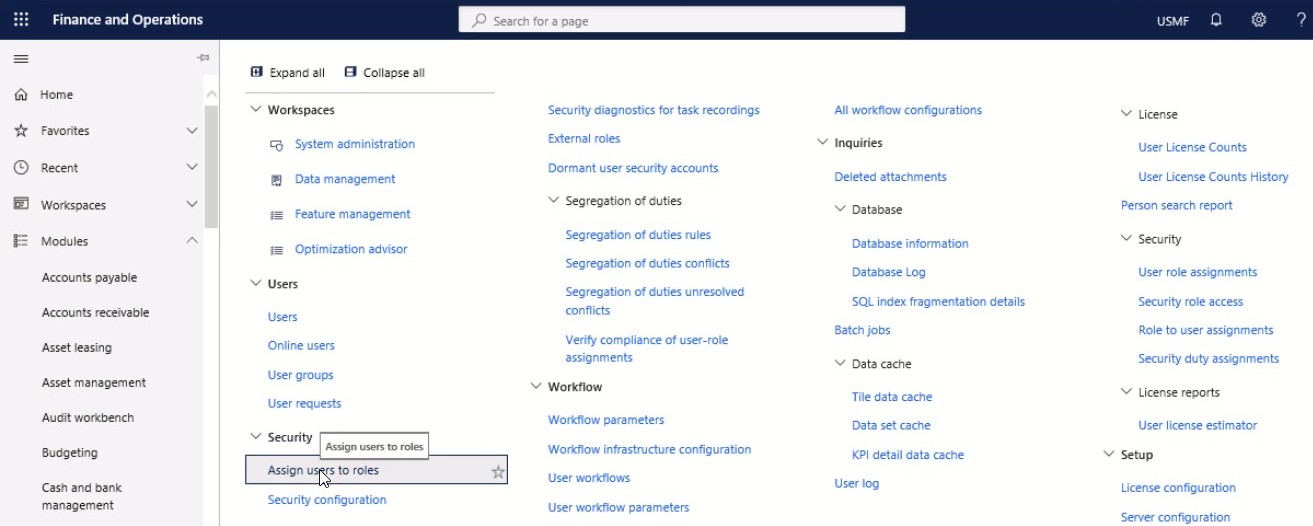This screenshot has width=1313, height=526.
Task: Open License configuration link
Action: click(x=1178, y=488)
